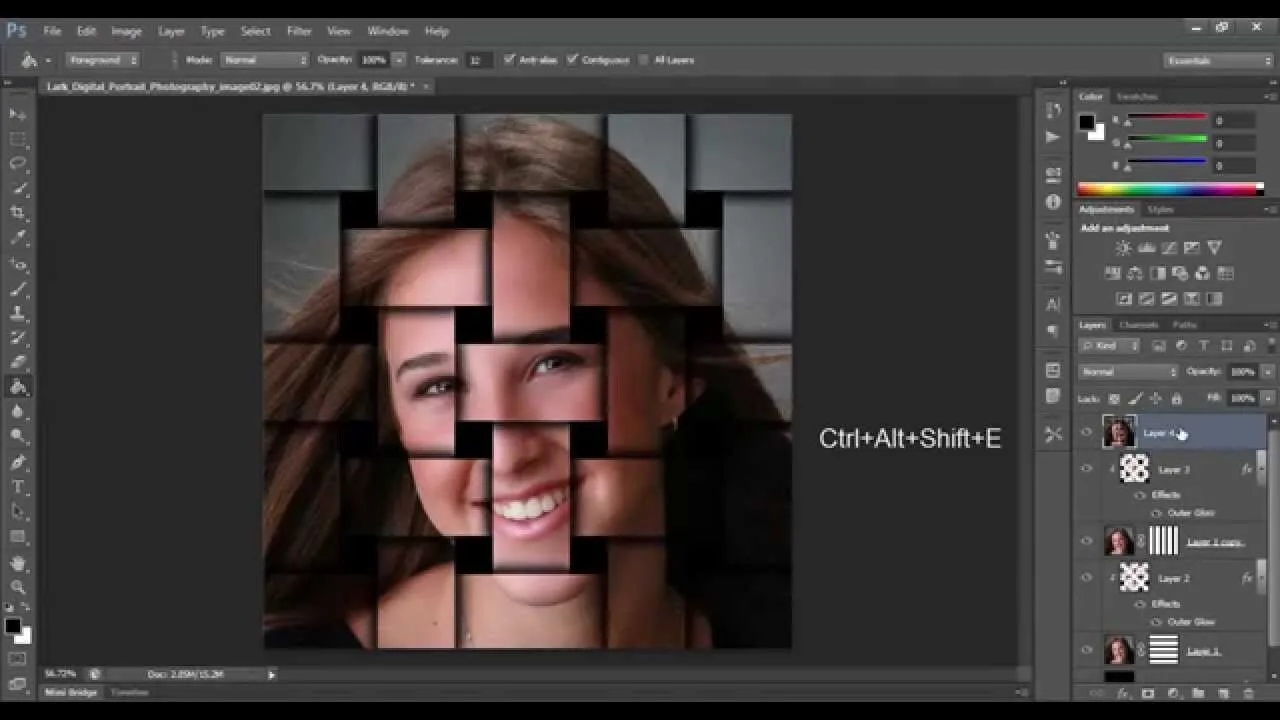Create a new group with the folder icon
Screen dimensions: 1280x720
(1198, 693)
